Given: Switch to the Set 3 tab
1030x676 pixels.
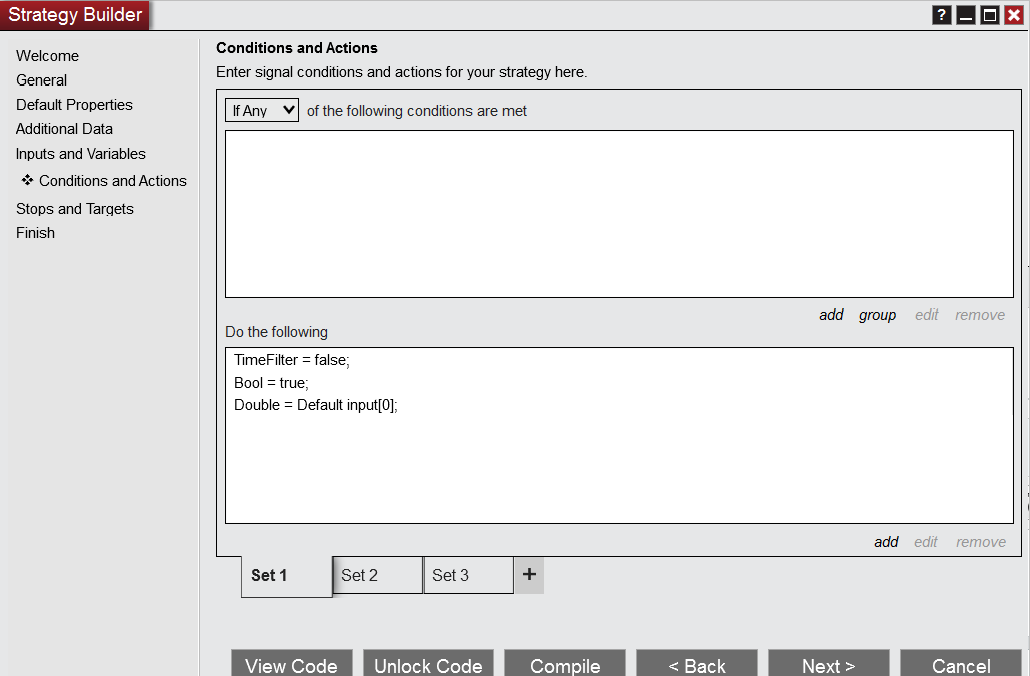Looking at the screenshot, I should point(468,575).
